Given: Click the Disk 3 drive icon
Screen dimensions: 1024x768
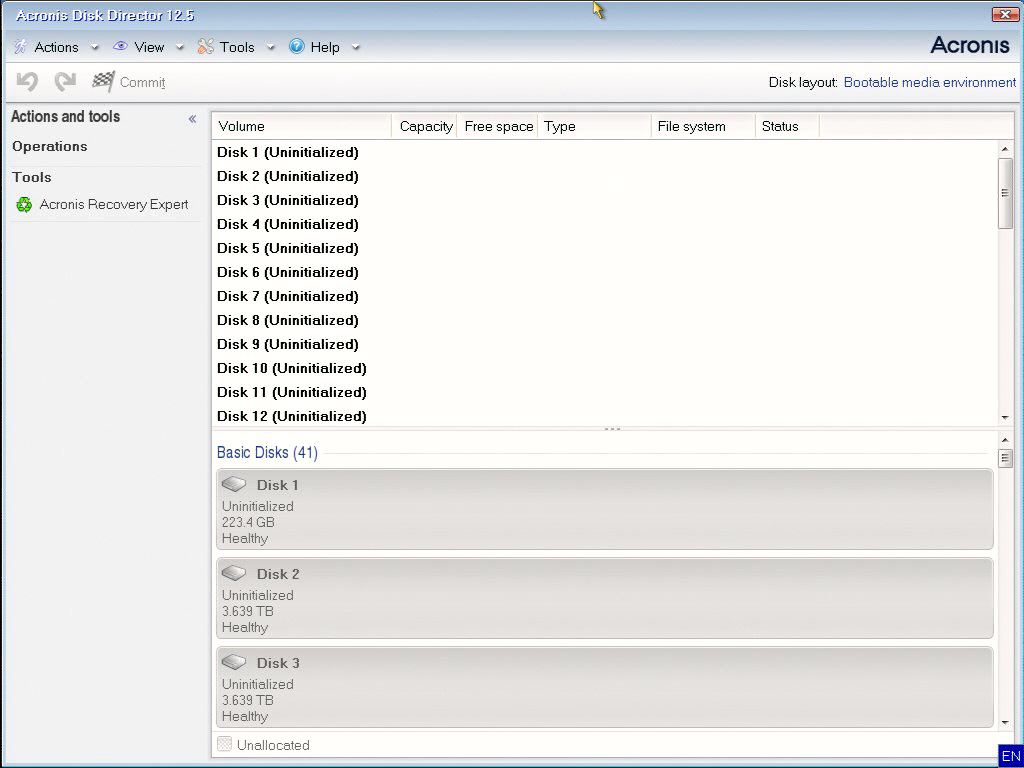Looking at the screenshot, I should pos(234,662).
